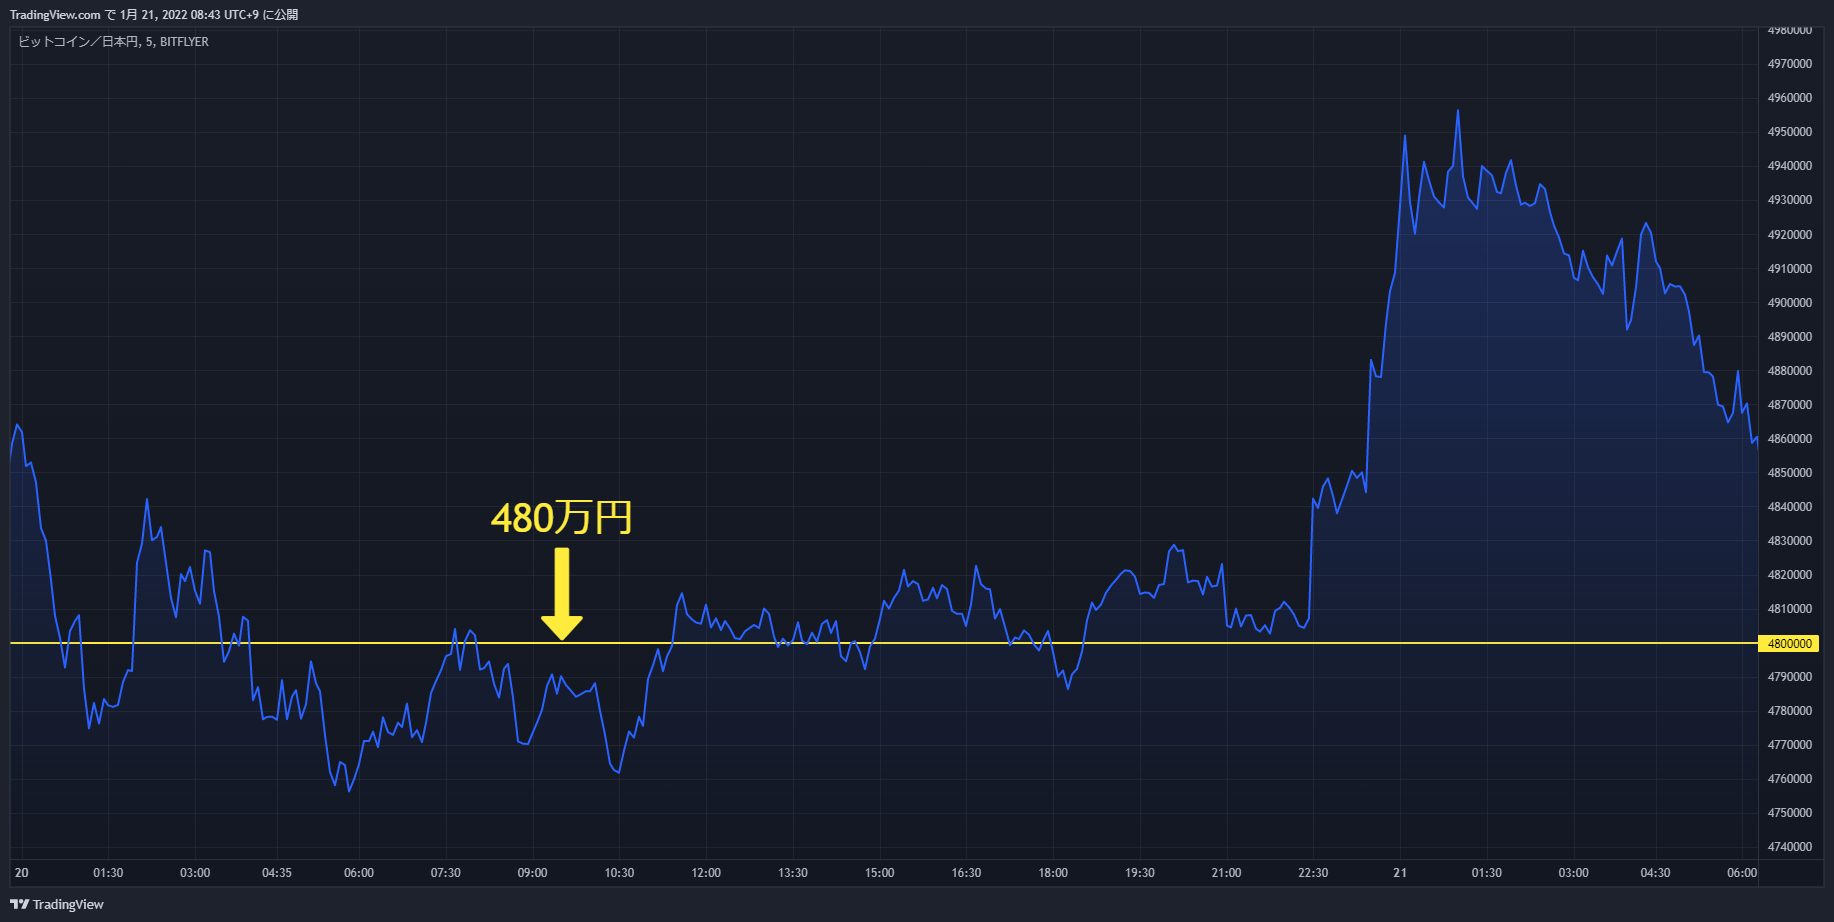This screenshot has height=922, width=1834.
Task: Click the TradingView.com publish date header text
Action: 154,14
